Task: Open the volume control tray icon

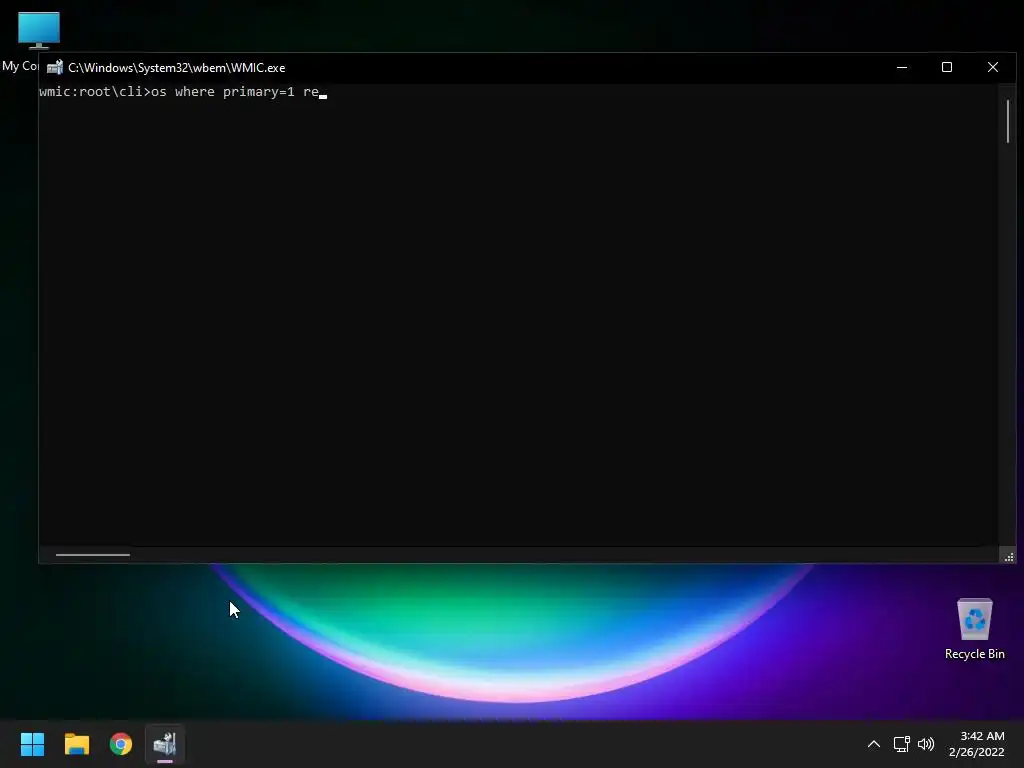Action: [x=926, y=744]
